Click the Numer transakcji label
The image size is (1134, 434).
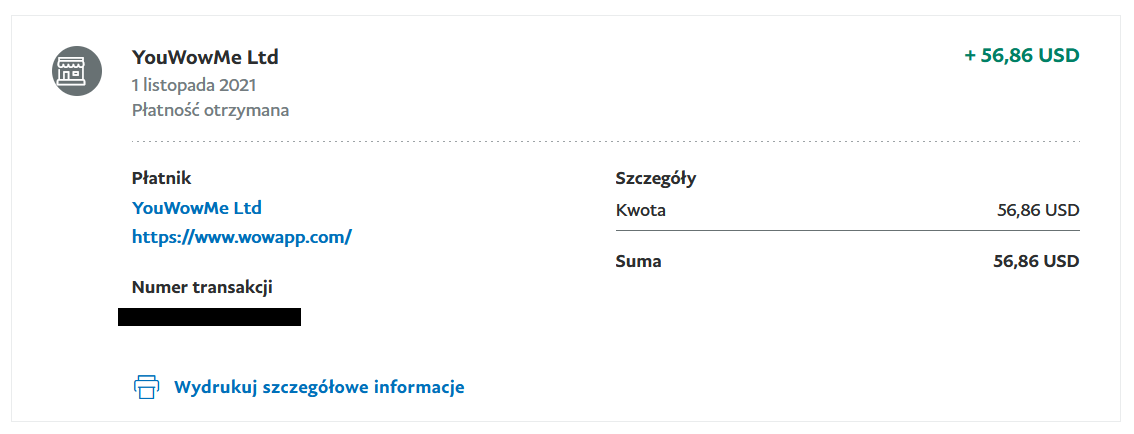click(x=202, y=287)
